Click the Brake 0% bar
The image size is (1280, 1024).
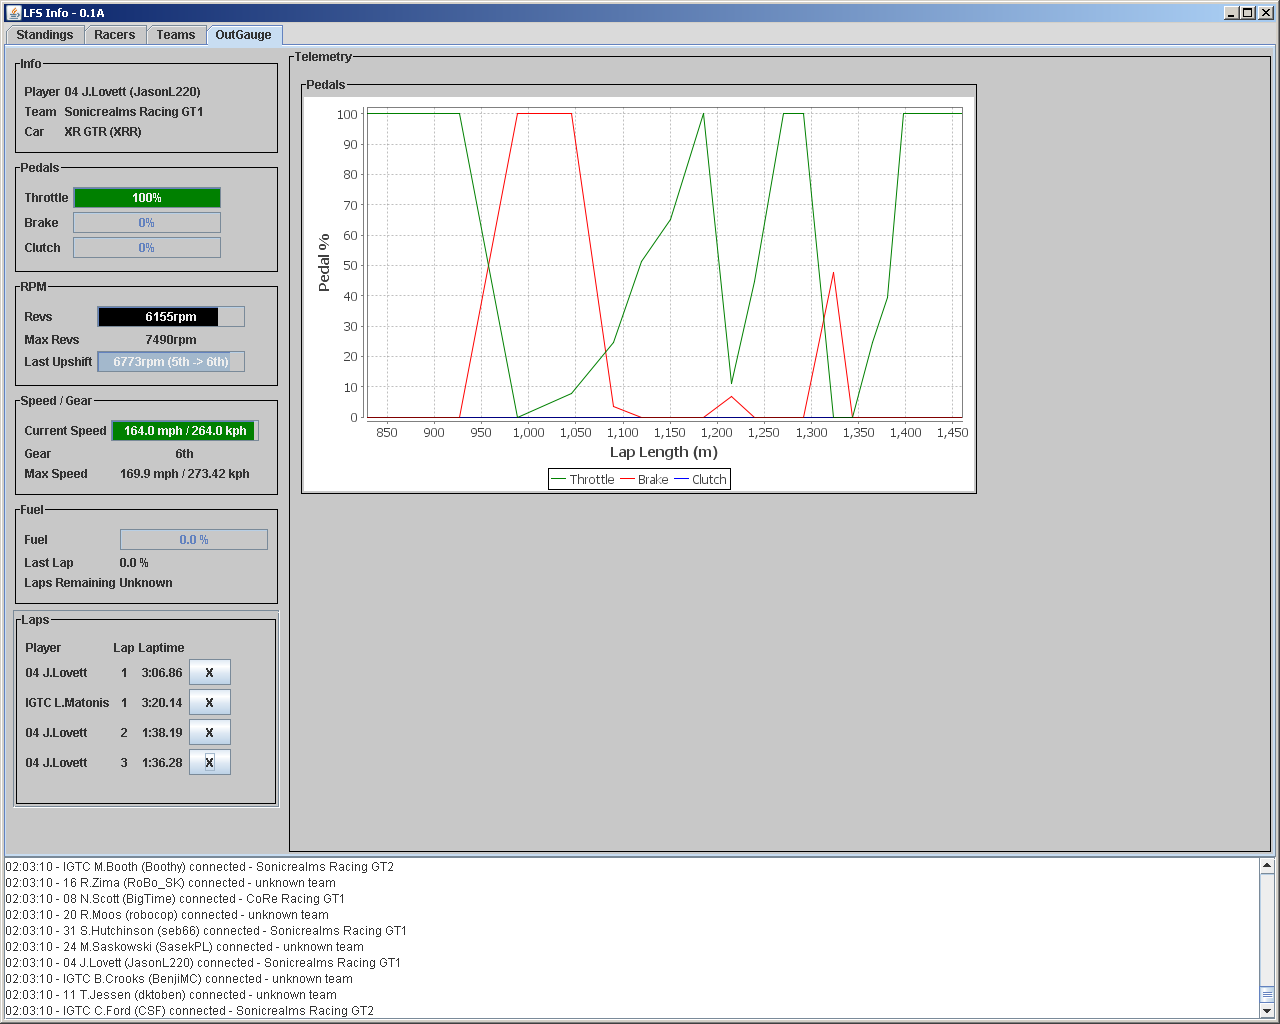tap(147, 223)
